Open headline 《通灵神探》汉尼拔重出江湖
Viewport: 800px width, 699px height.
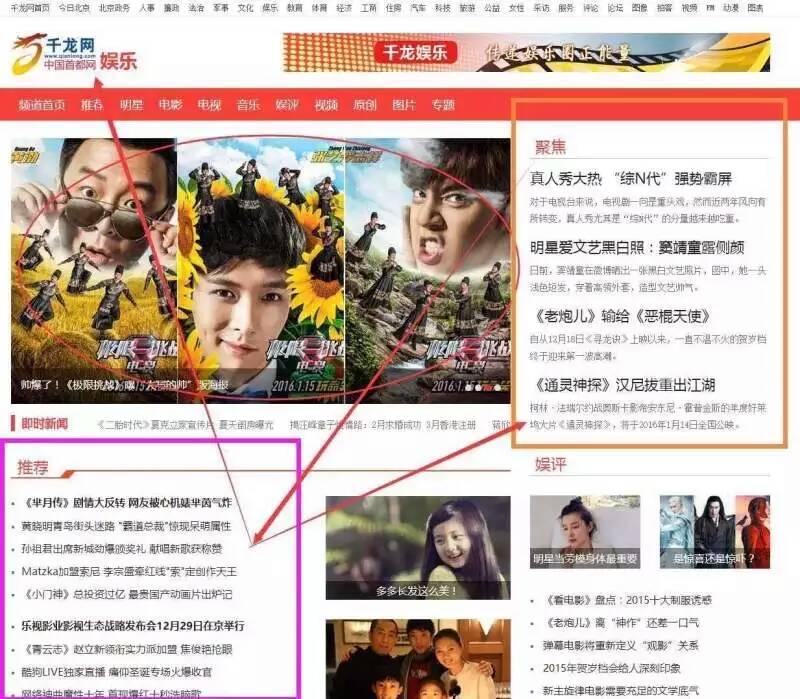click(623, 385)
